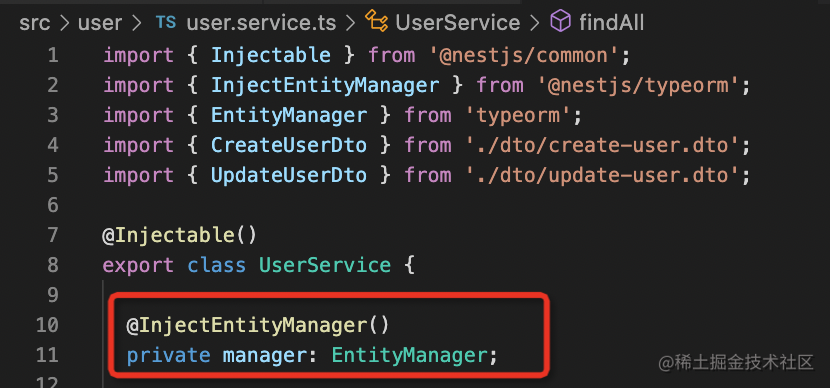
Task: Click the TS file icon in breadcrumb
Action: [x=166, y=23]
